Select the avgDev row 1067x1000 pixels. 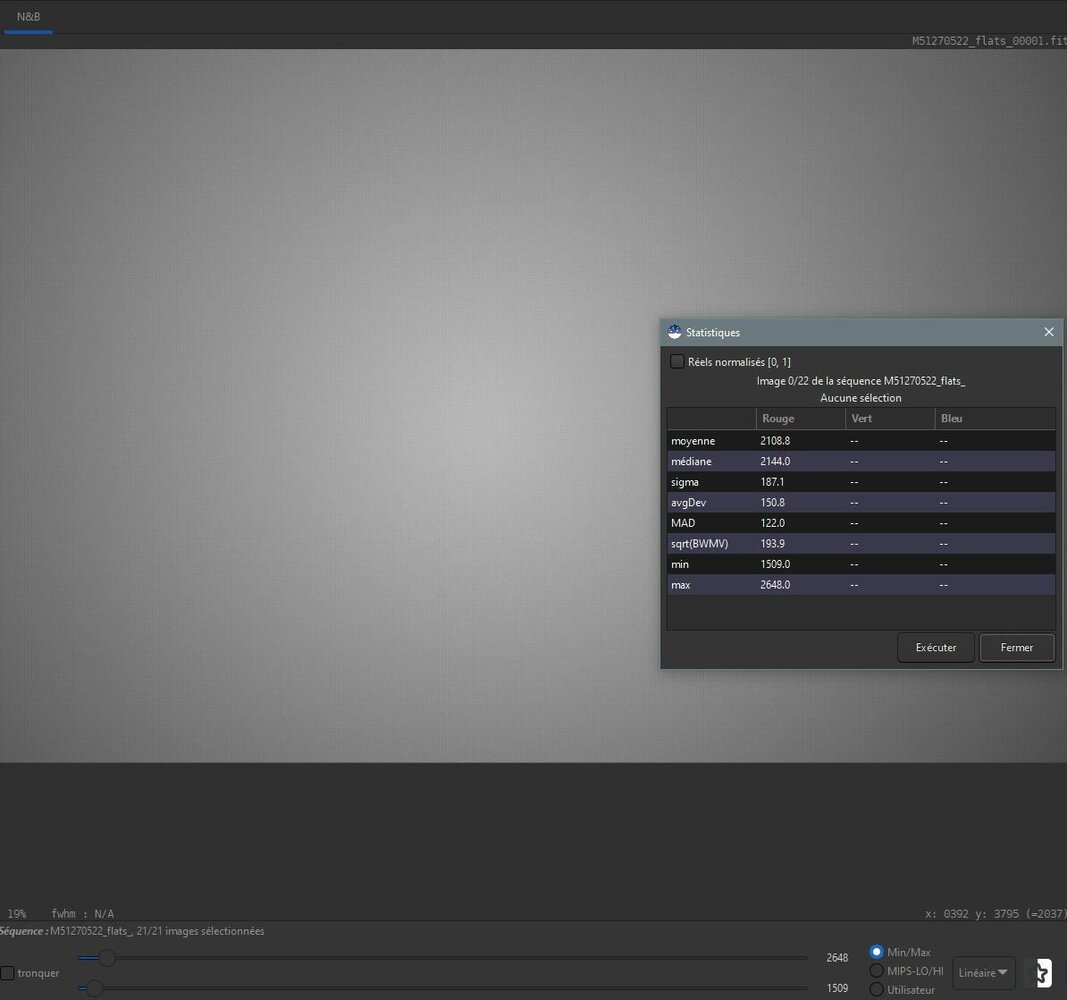(861, 503)
